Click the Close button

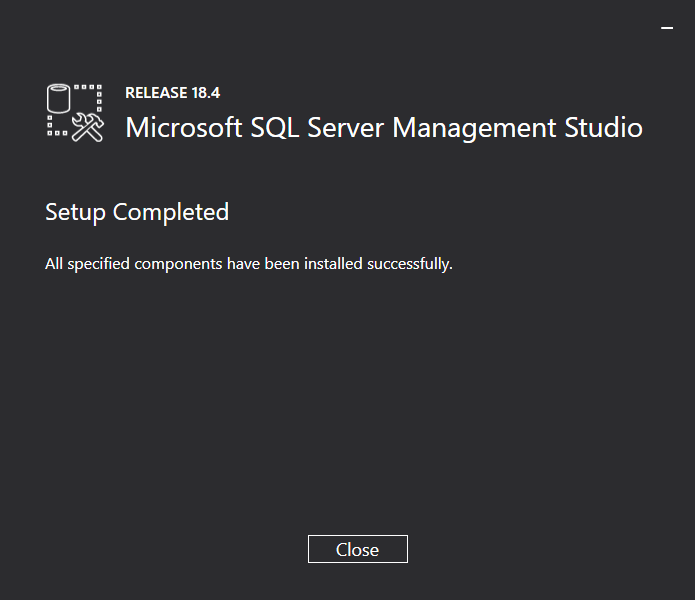pyautogui.click(x=357, y=549)
